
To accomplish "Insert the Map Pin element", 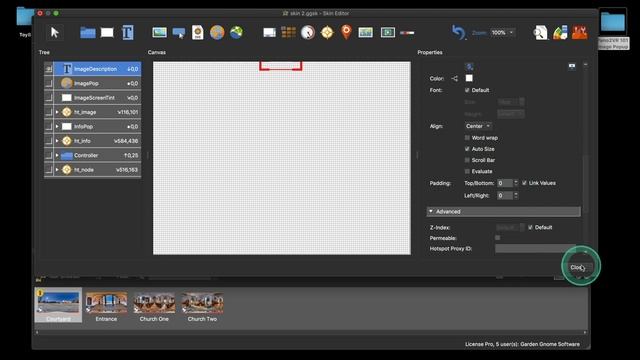I will click(346, 32).
